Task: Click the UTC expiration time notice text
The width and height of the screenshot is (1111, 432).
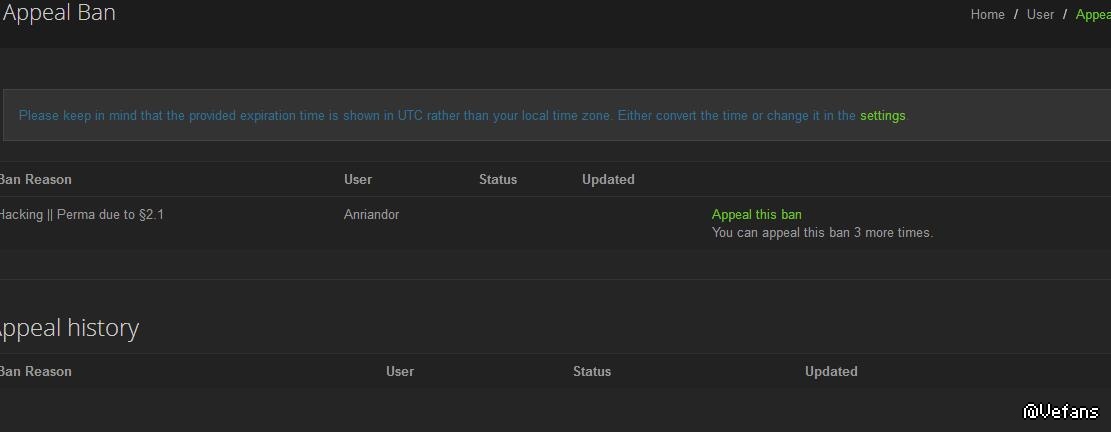Action: pos(437,116)
